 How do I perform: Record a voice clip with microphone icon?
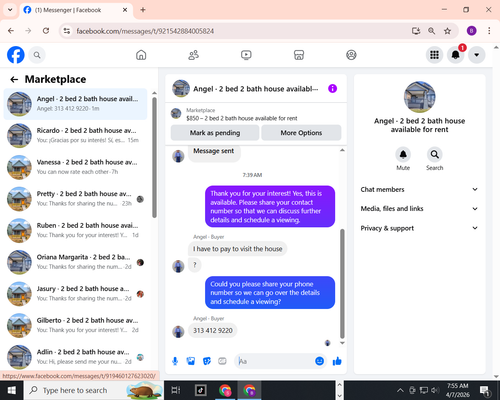tap(175, 361)
